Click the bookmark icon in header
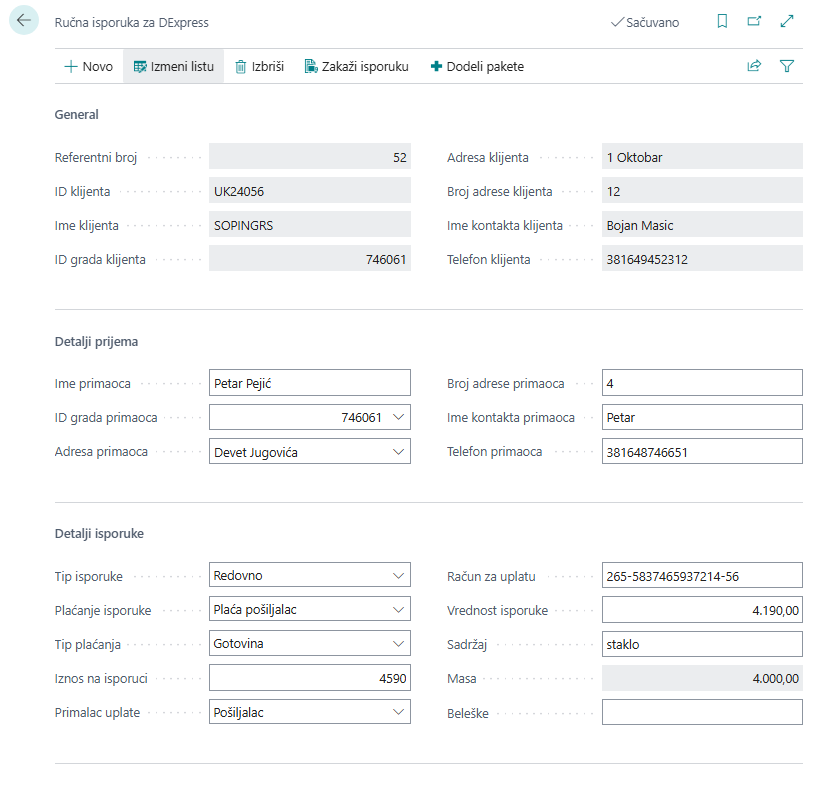Viewport: 832px width, 787px height. click(722, 21)
